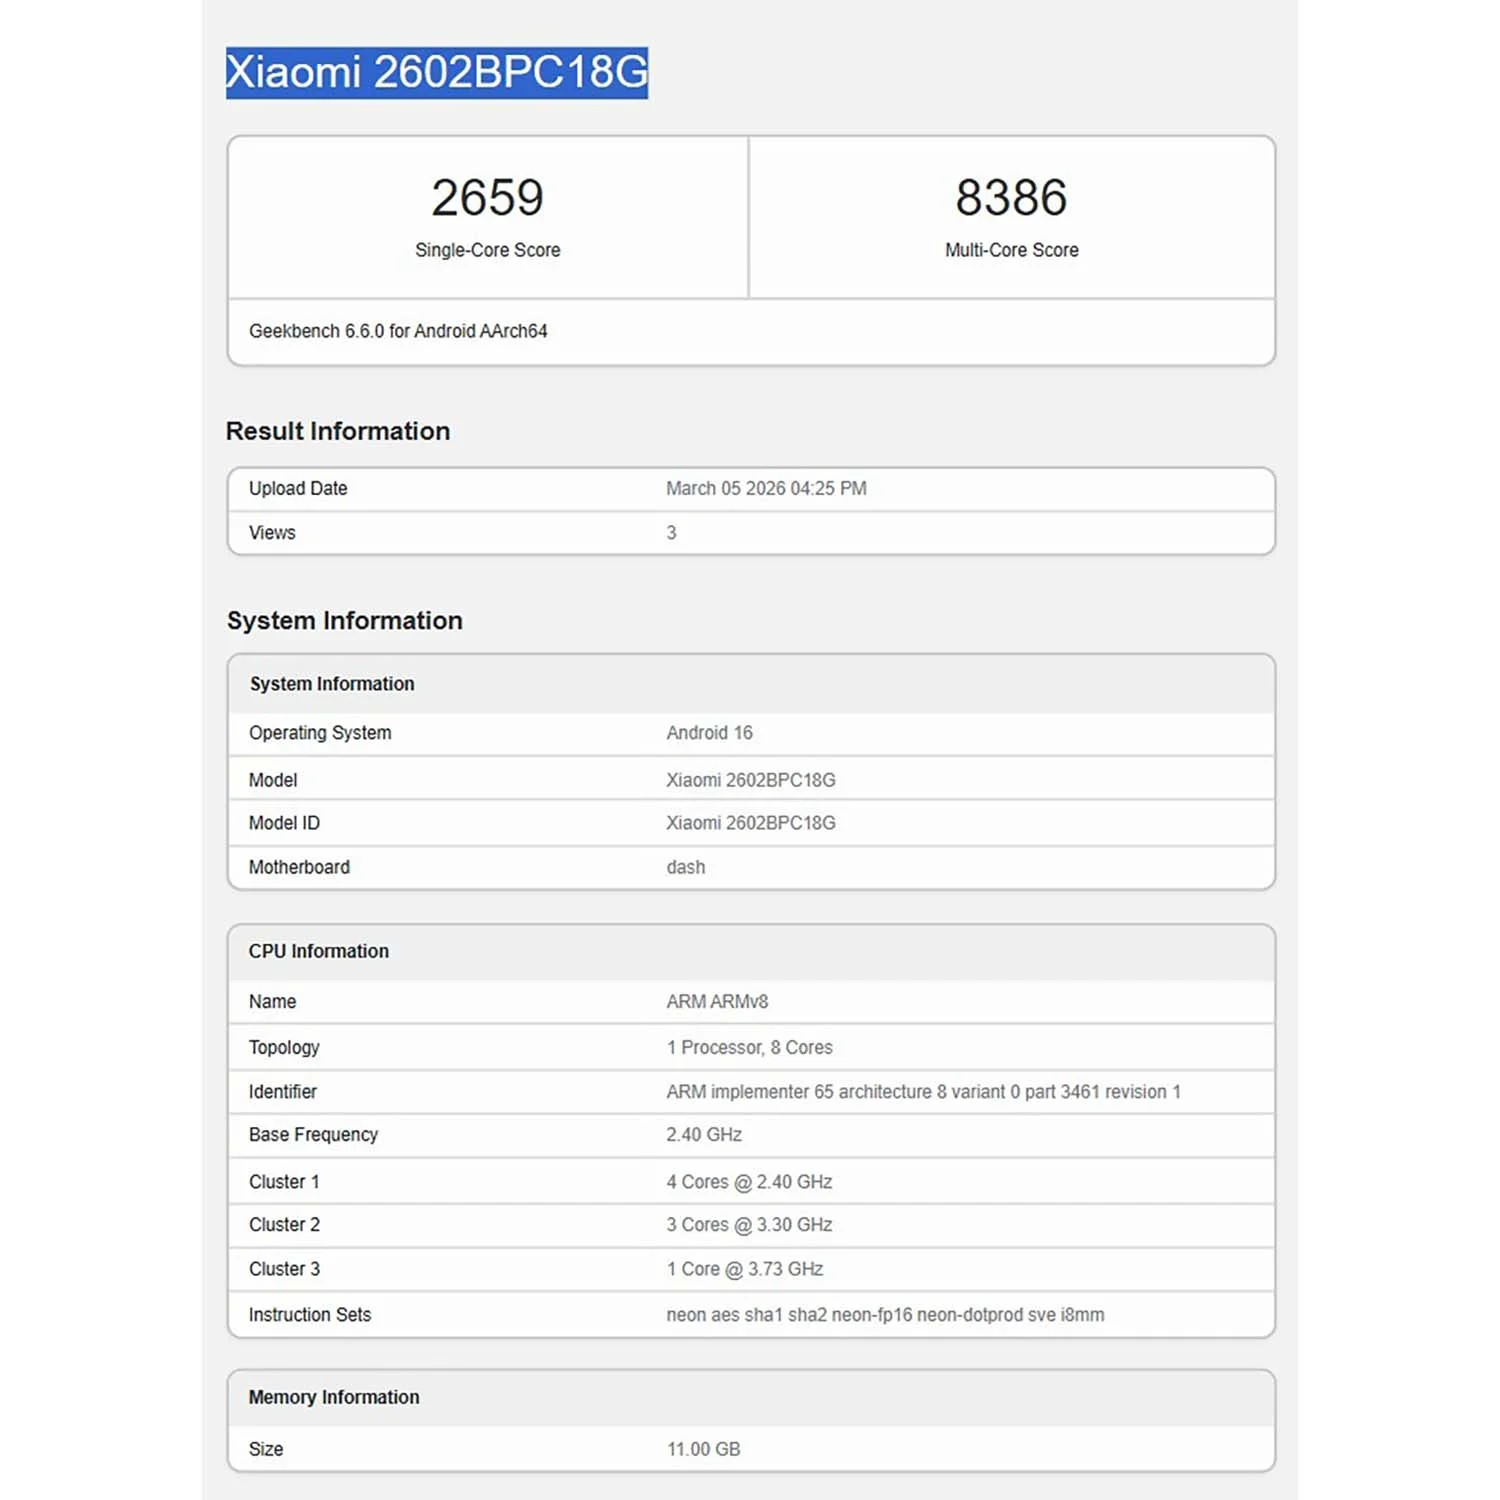Click the Model row value Xiaomi 2602BPC18G
The height and width of the screenshot is (1500, 1500).
point(750,780)
